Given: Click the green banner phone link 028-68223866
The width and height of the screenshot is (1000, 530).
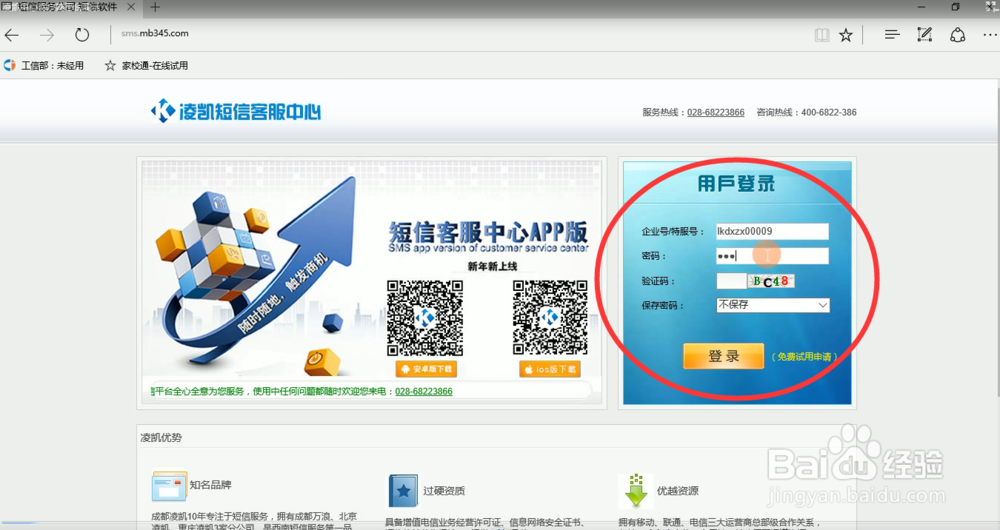Looking at the screenshot, I should [423, 391].
